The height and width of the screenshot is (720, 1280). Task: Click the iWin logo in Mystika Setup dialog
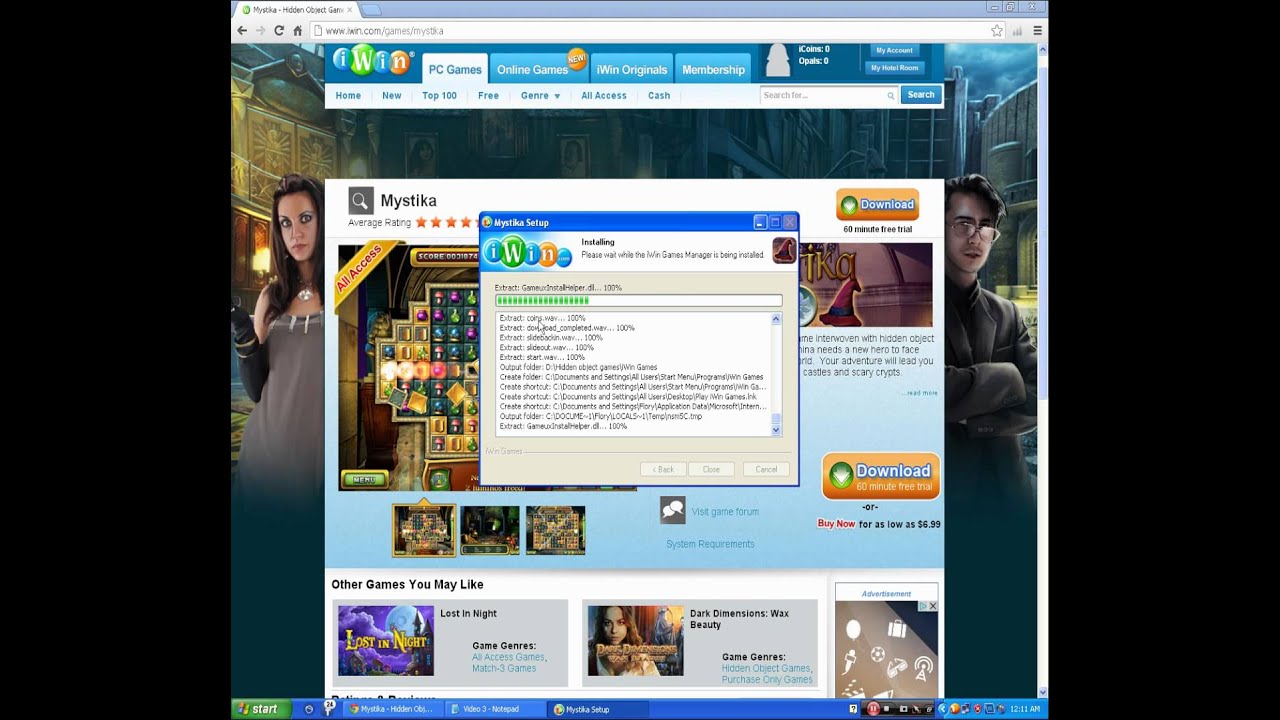click(527, 253)
